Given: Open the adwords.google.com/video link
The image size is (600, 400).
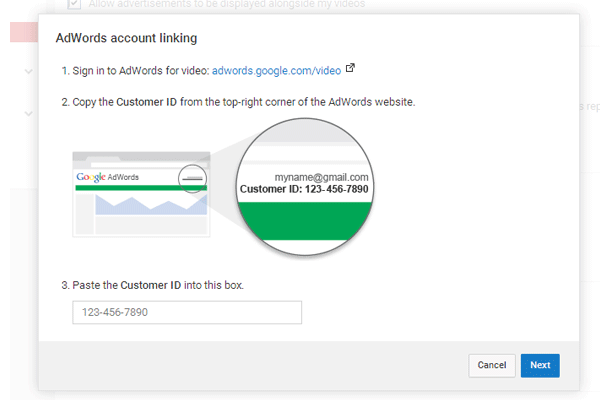Looking at the screenshot, I should (276, 71).
